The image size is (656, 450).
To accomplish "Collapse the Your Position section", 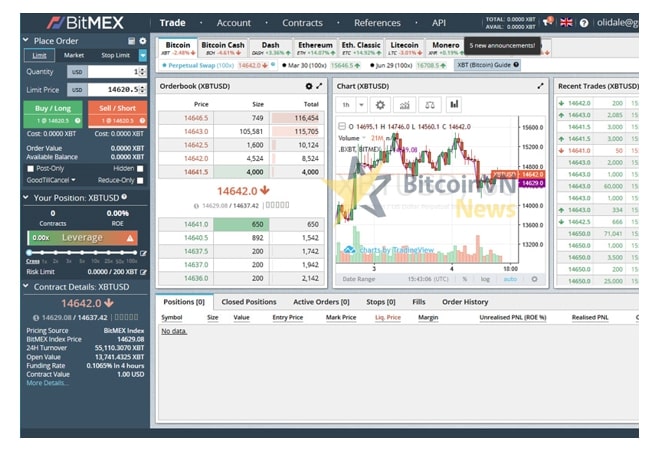I will (26, 197).
